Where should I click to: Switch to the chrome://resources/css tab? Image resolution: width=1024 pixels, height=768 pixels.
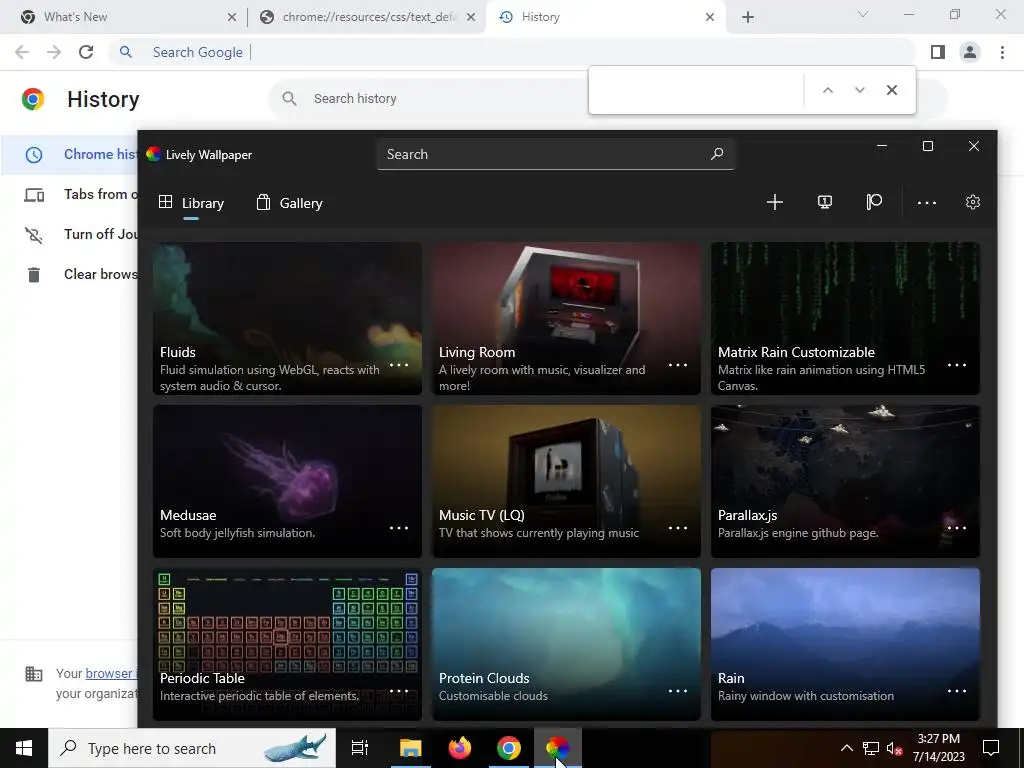[x=366, y=17]
